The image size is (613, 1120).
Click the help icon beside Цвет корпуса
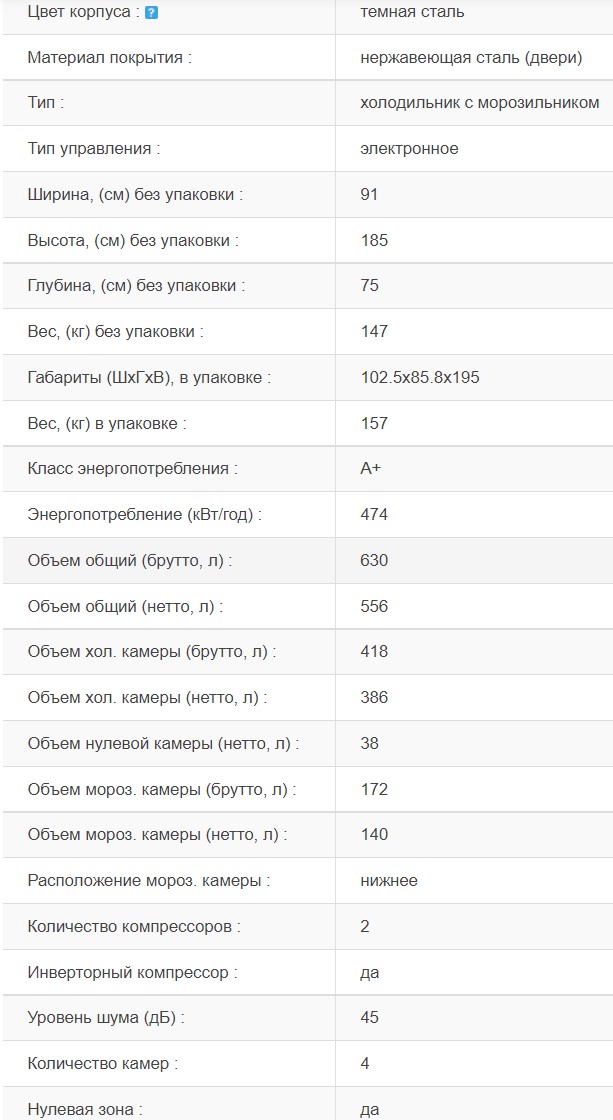pos(151,13)
